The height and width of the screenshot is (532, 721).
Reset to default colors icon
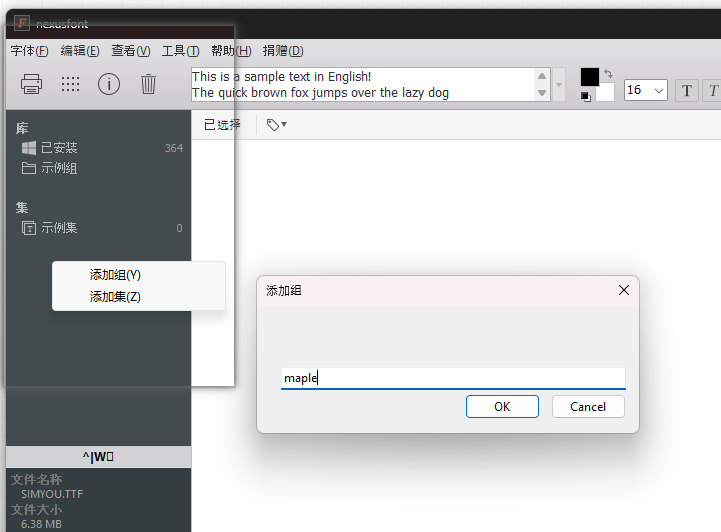tap(585, 96)
